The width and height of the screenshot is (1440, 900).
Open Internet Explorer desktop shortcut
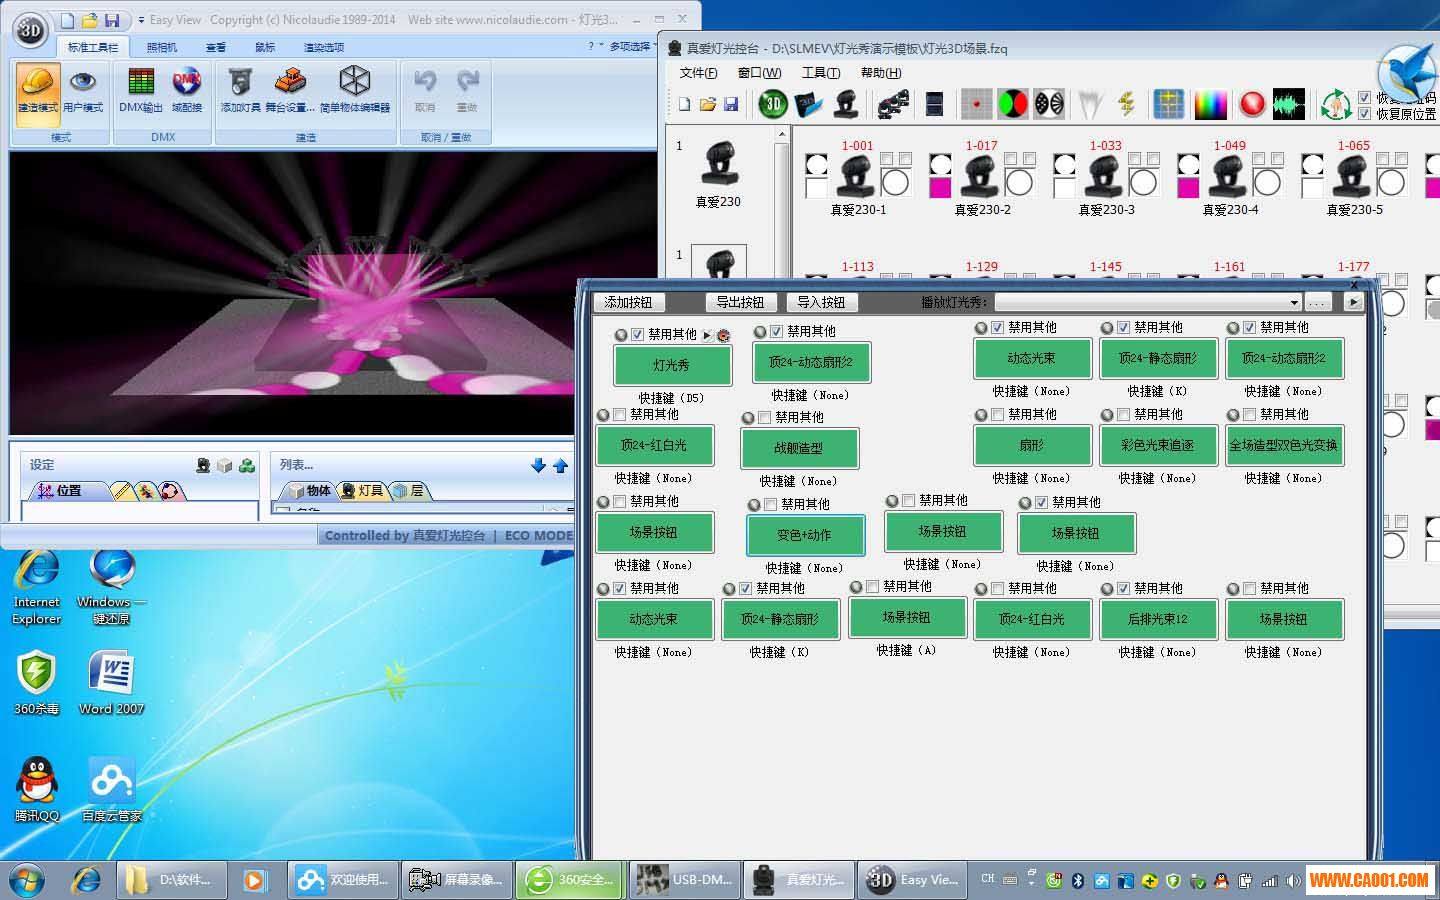pyautogui.click(x=37, y=587)
